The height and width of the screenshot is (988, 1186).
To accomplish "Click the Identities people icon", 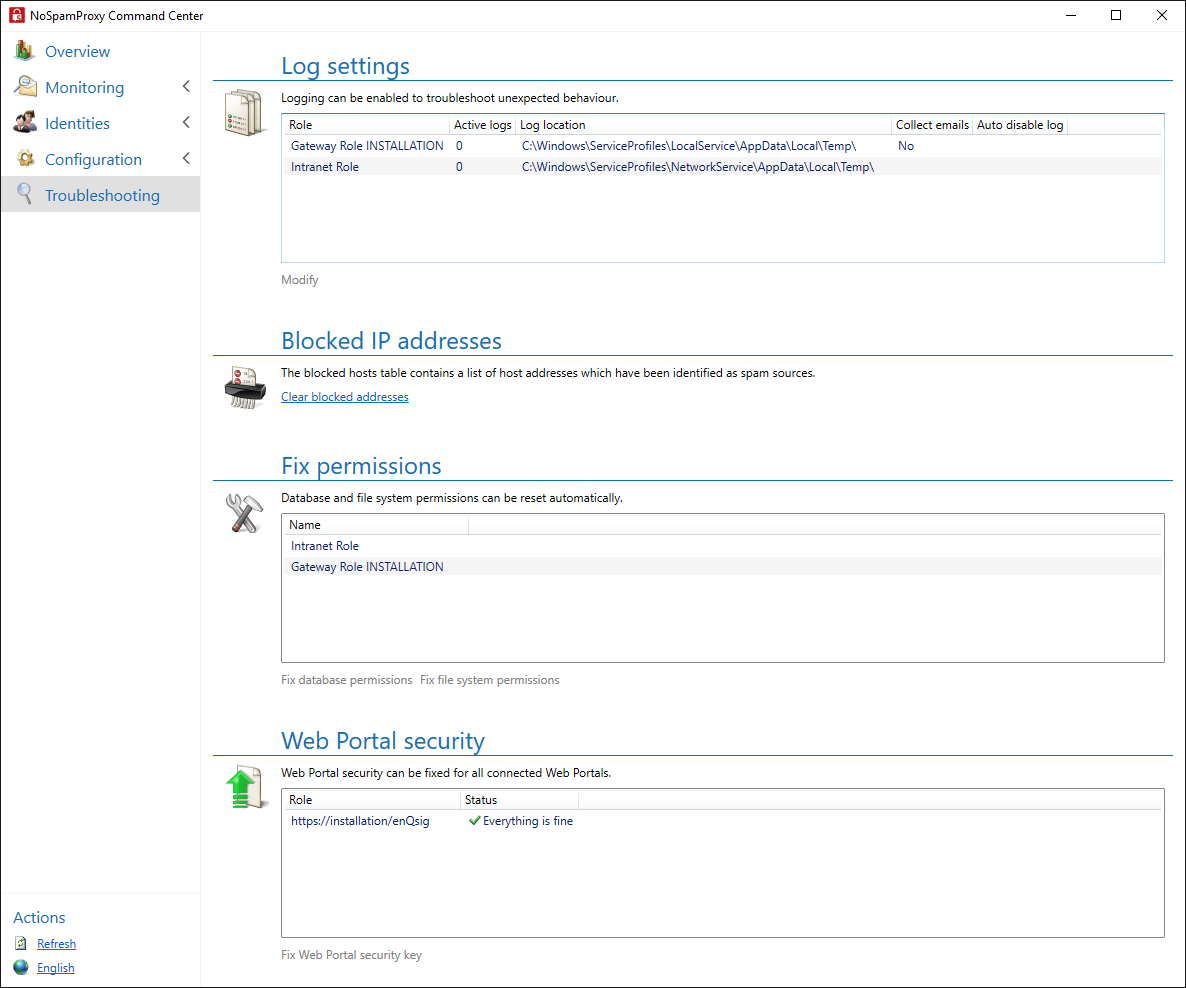I will (x=25, y=123).
